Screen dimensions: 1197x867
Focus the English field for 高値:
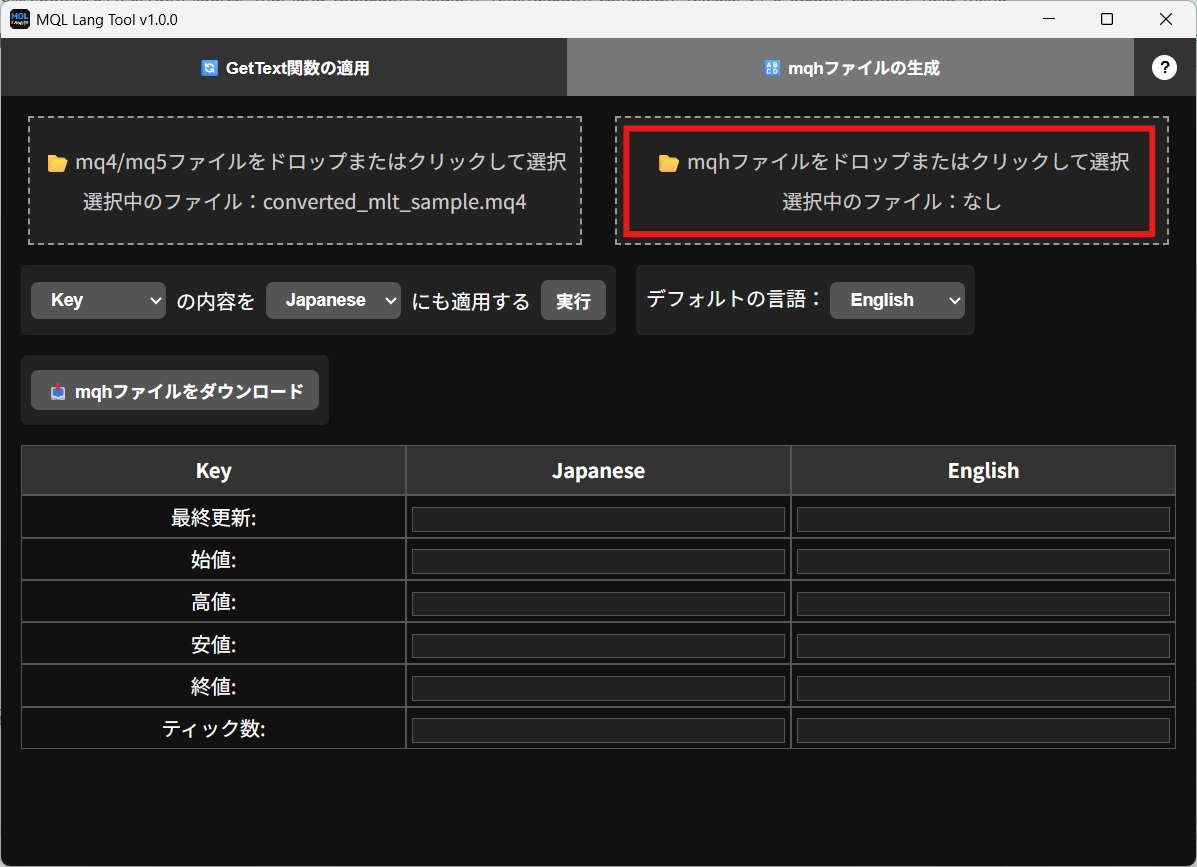click(983, 604)
